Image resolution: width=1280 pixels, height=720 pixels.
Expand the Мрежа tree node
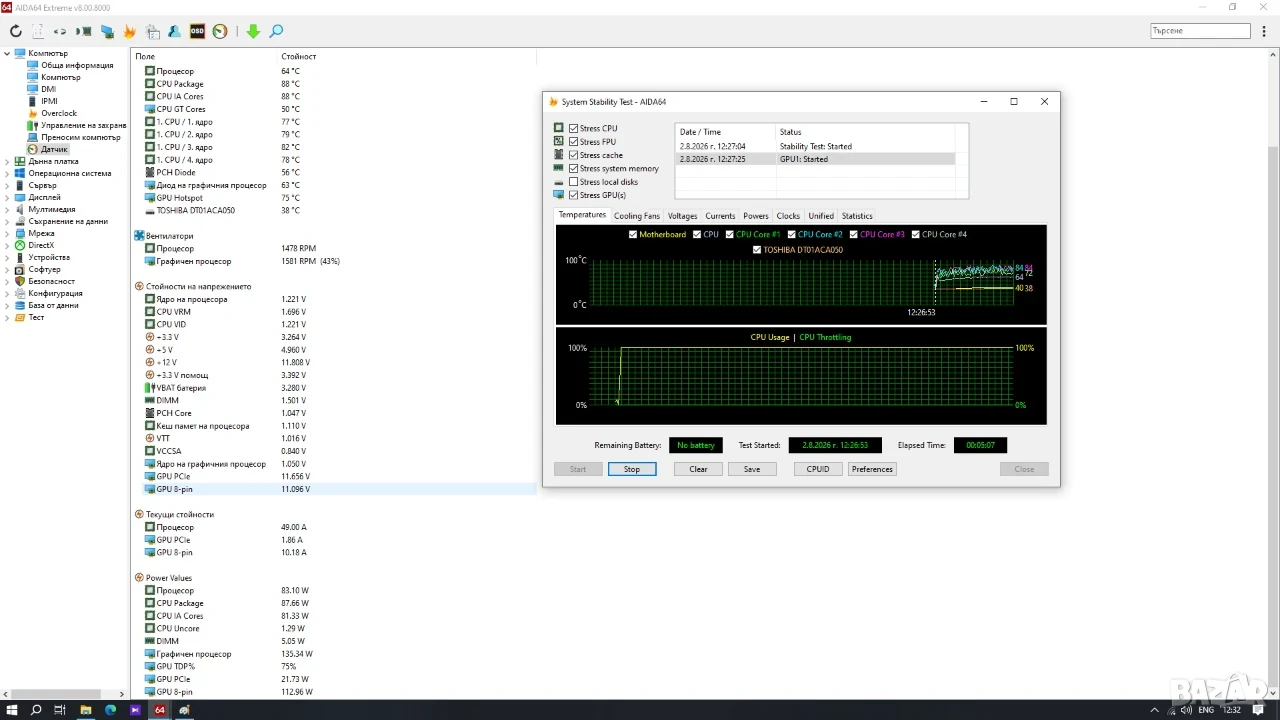[x=8, y=233]
